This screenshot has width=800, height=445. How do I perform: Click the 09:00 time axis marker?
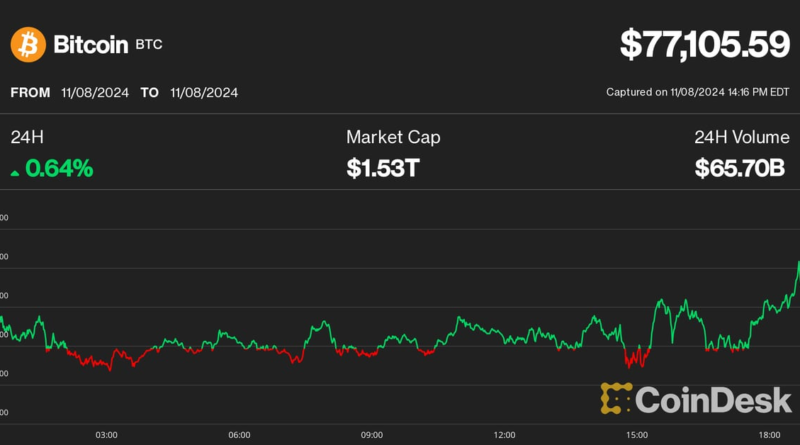pyautogui.click(x=372, y=435)
